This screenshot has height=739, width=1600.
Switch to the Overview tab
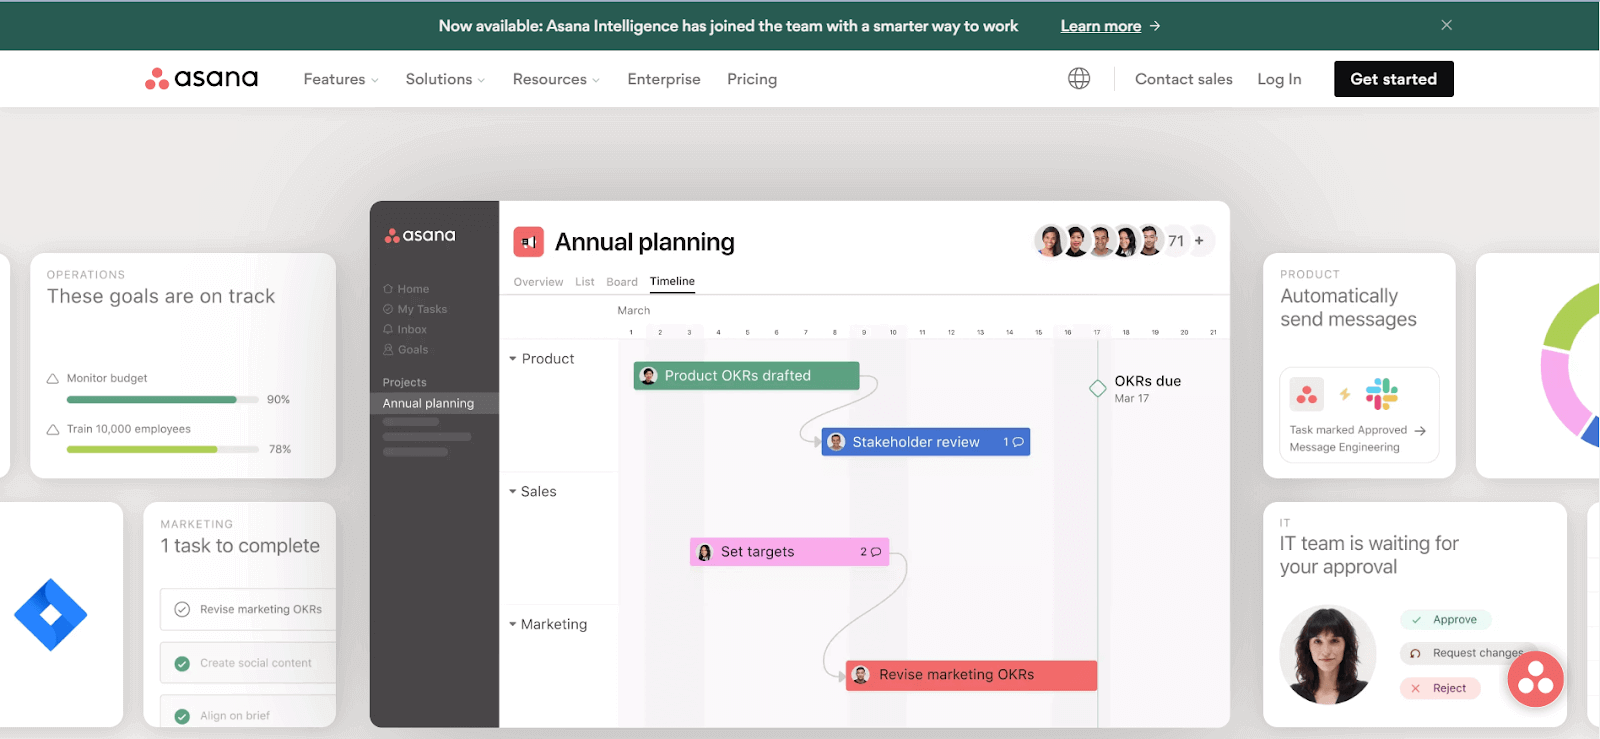[538, 282]
